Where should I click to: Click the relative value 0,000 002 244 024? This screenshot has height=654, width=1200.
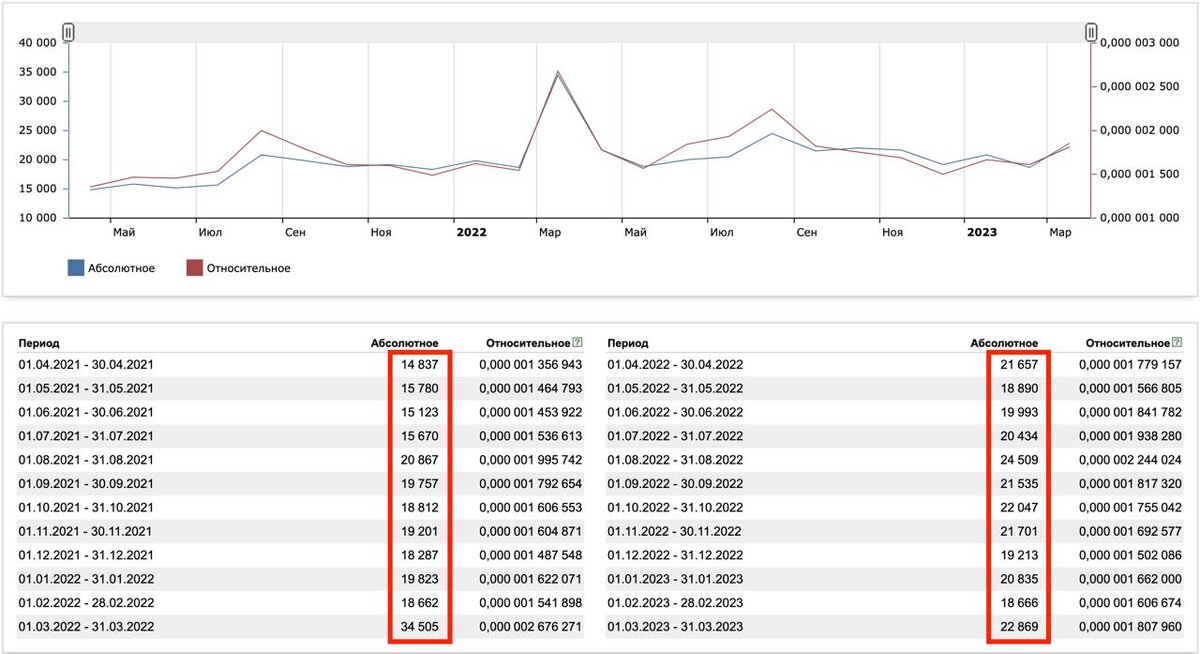click(x=1130, y=460)
